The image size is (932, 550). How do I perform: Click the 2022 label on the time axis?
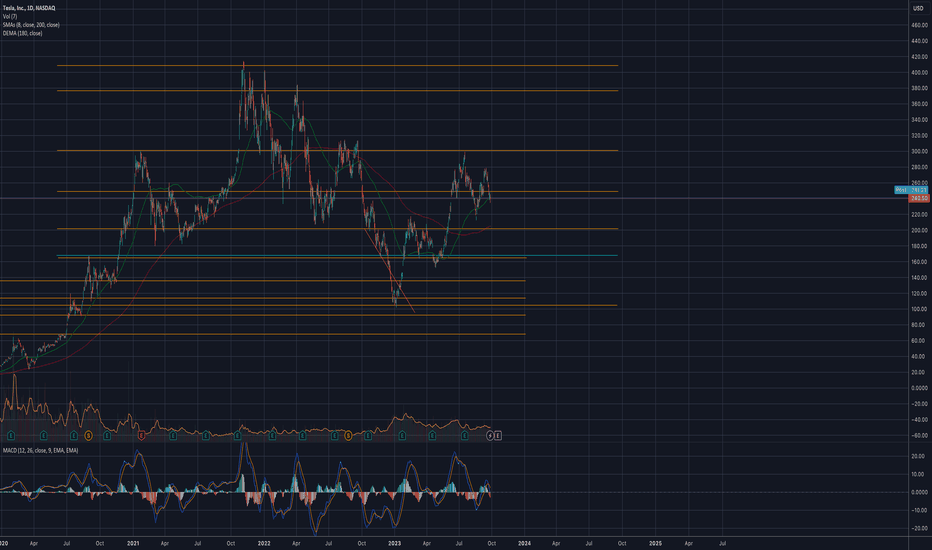pyautogui.click(x=264, y=543)
